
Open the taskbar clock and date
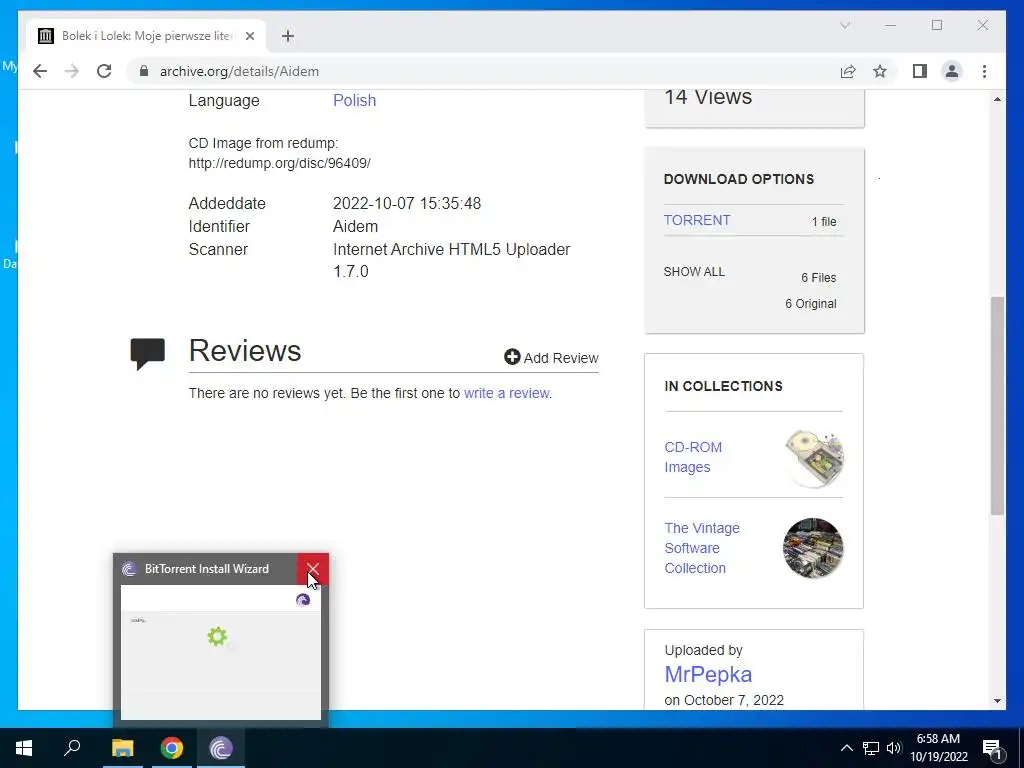click(x=938, y=748)
